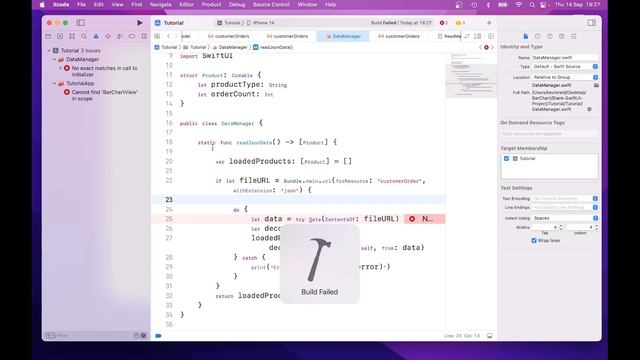Select 'Cannot find BarChartView in scope' issue
The height and width of the screenshot is (360, 640).
(101, 96)
